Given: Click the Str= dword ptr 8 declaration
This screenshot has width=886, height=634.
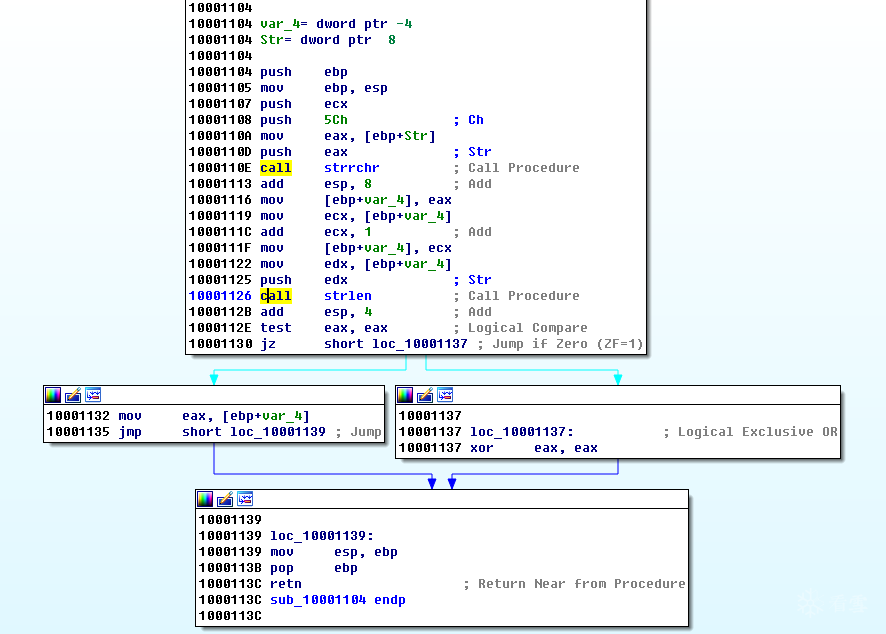Looking at the screenshot, I should coord(328,40).
